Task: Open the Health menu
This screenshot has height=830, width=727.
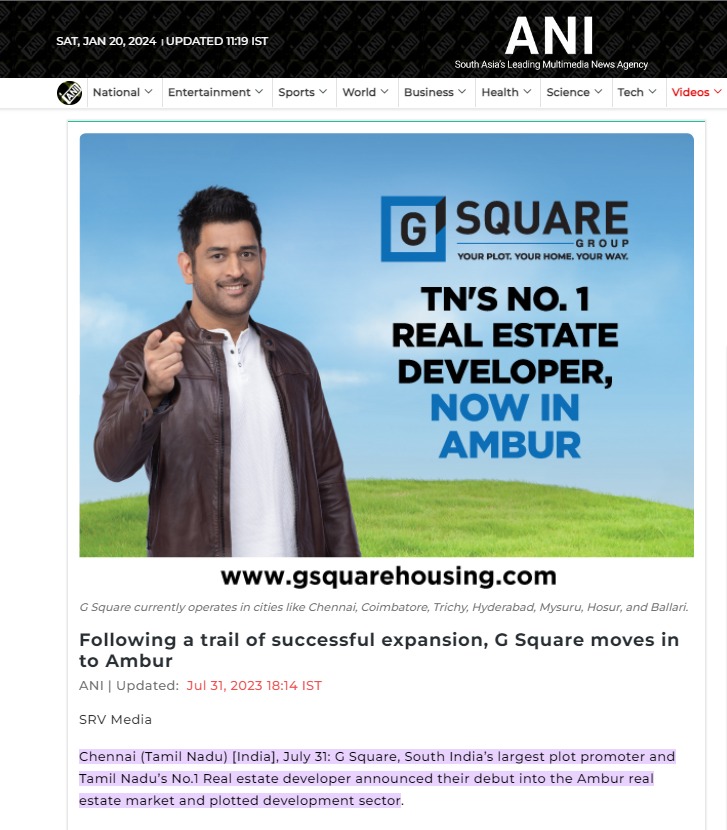Action: (x=506, y=92)
